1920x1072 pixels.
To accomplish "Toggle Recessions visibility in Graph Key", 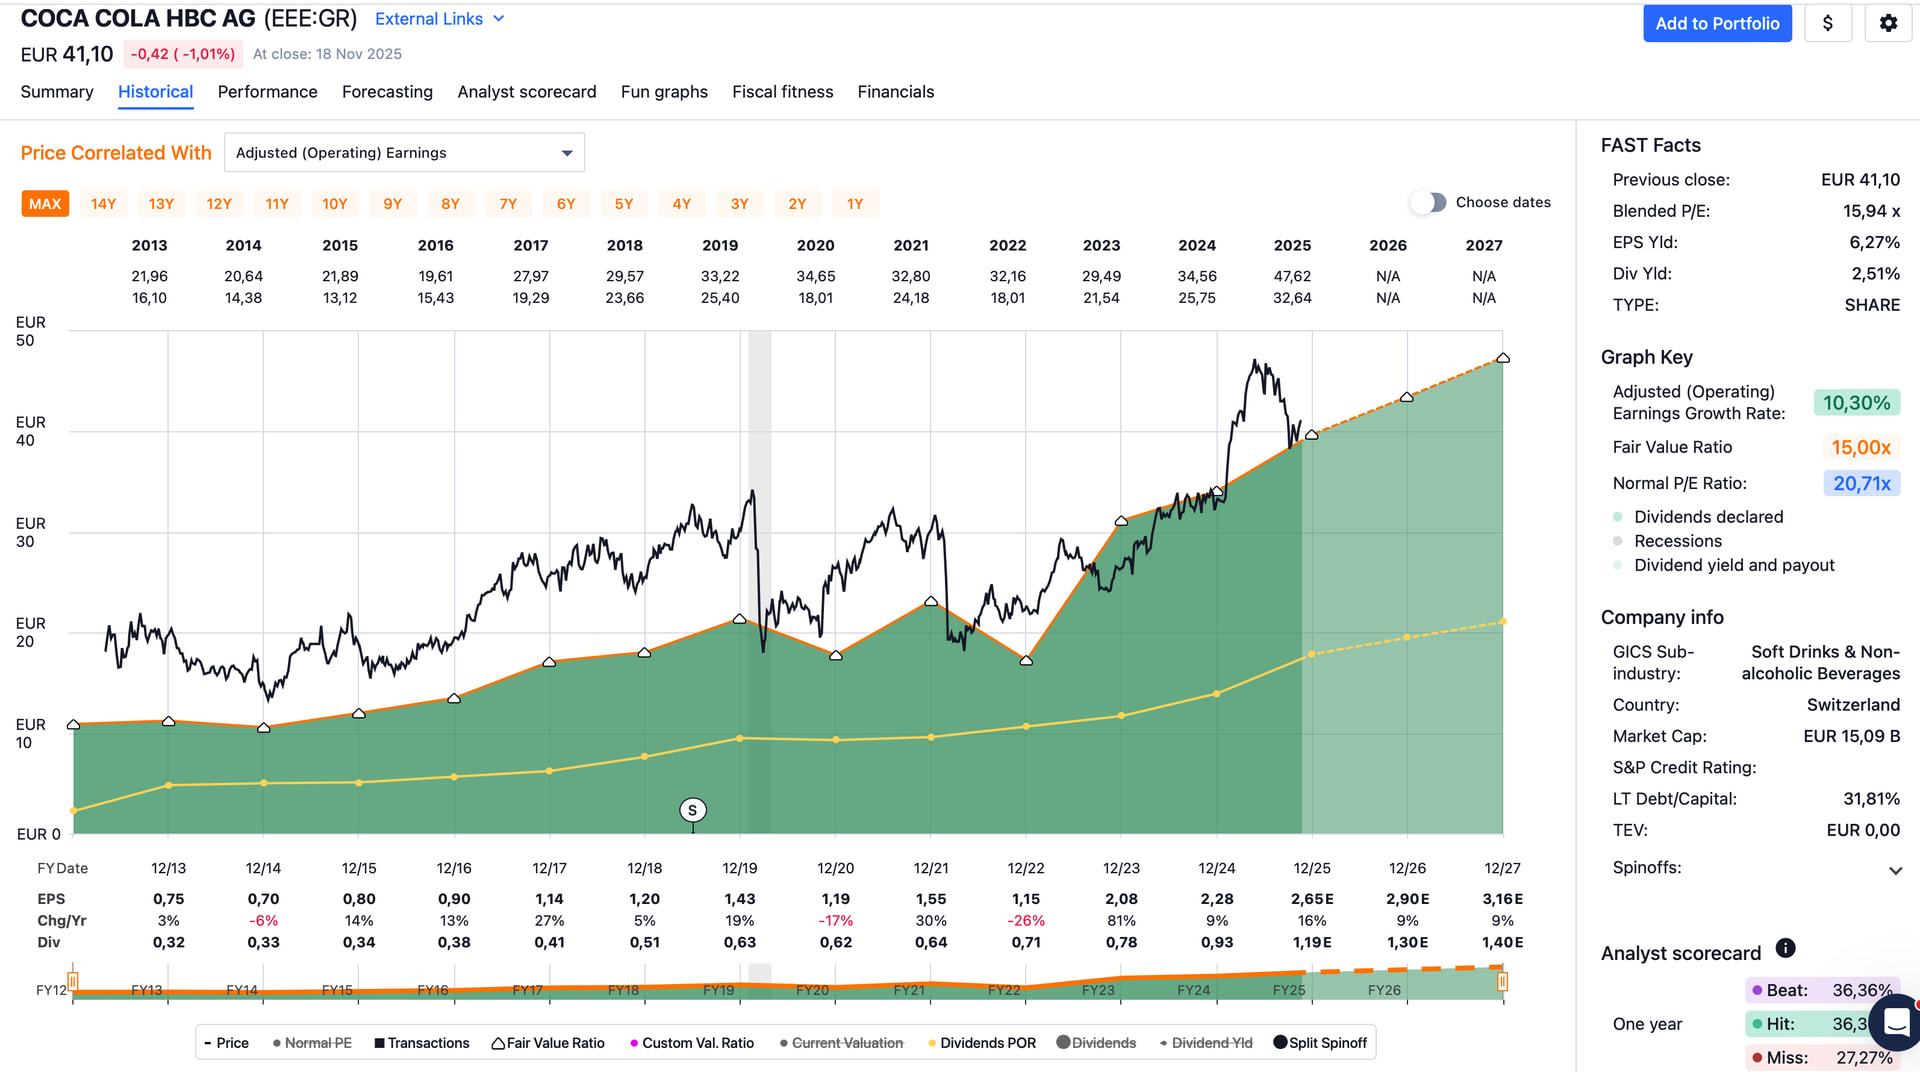I will pos(1618,541).
